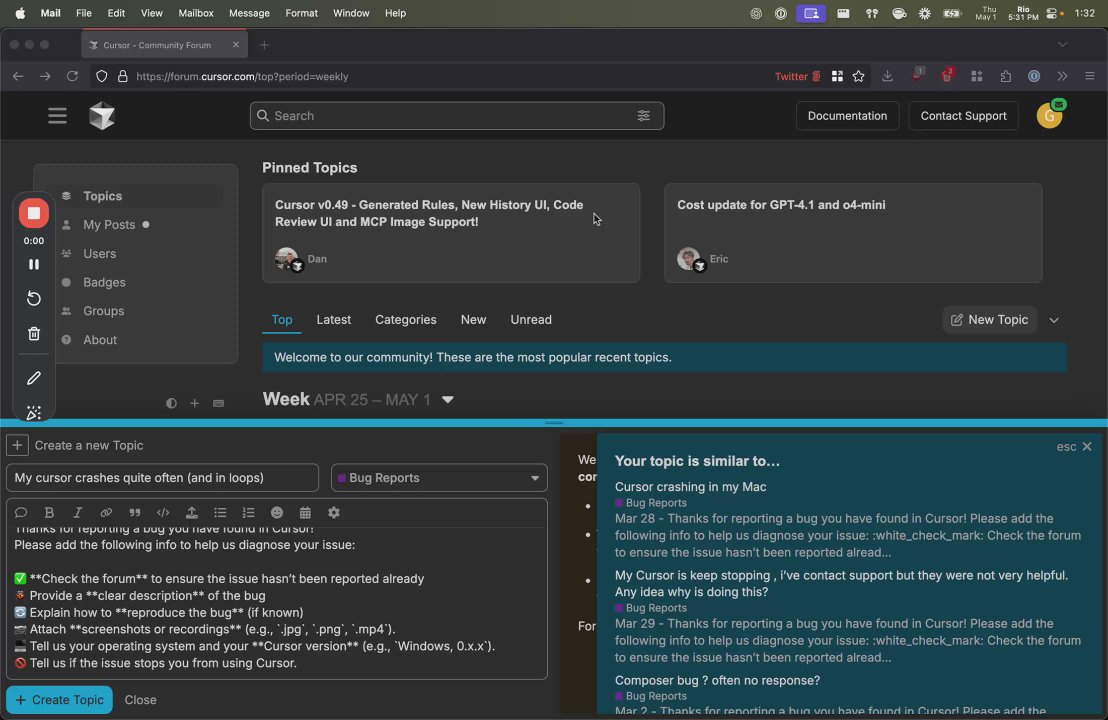Open the forum hamburger sidebar menu
This screenshot has width=1108, height=720.
[x=57, y=115]
